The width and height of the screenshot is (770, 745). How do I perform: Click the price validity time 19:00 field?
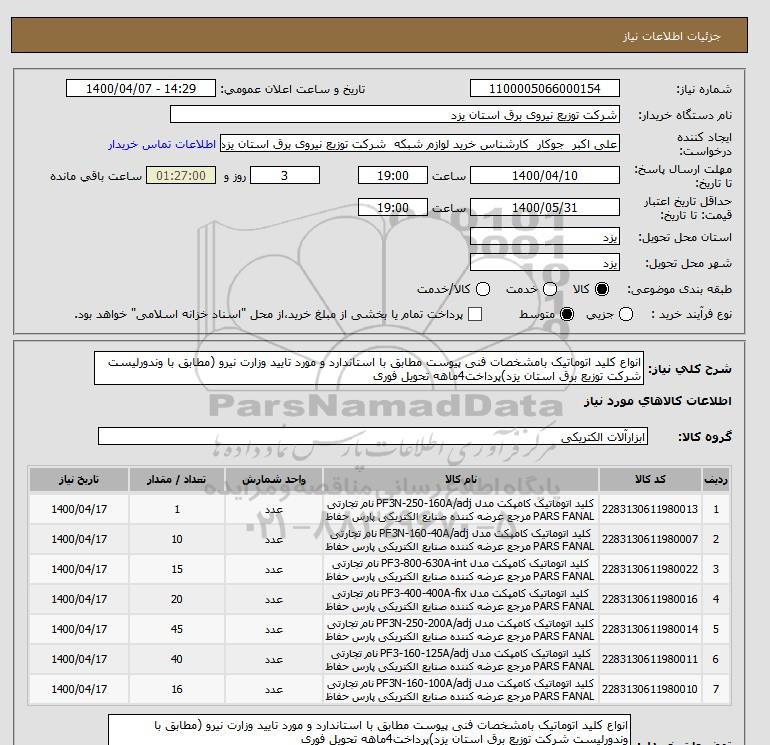(393, 207)
